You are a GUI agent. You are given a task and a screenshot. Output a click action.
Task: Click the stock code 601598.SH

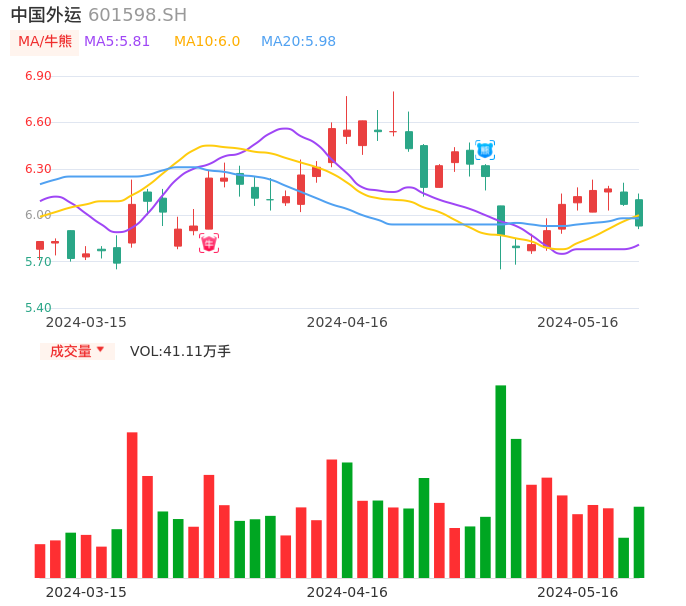pyautogui.click(x=137, y=15)
